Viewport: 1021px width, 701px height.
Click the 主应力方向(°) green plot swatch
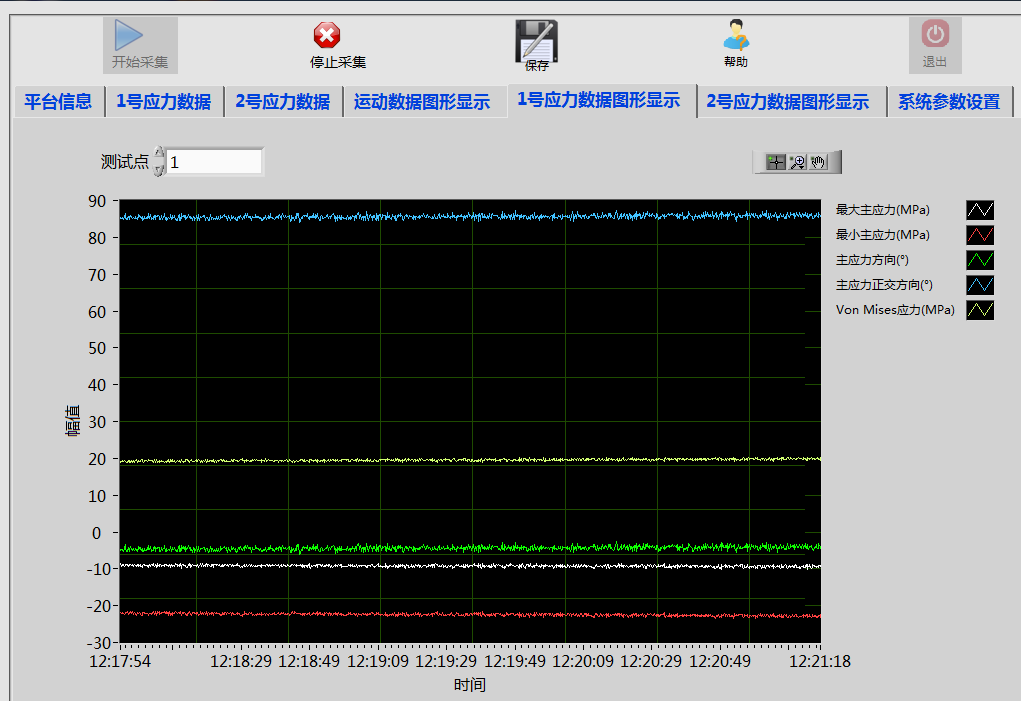[980, 260]
